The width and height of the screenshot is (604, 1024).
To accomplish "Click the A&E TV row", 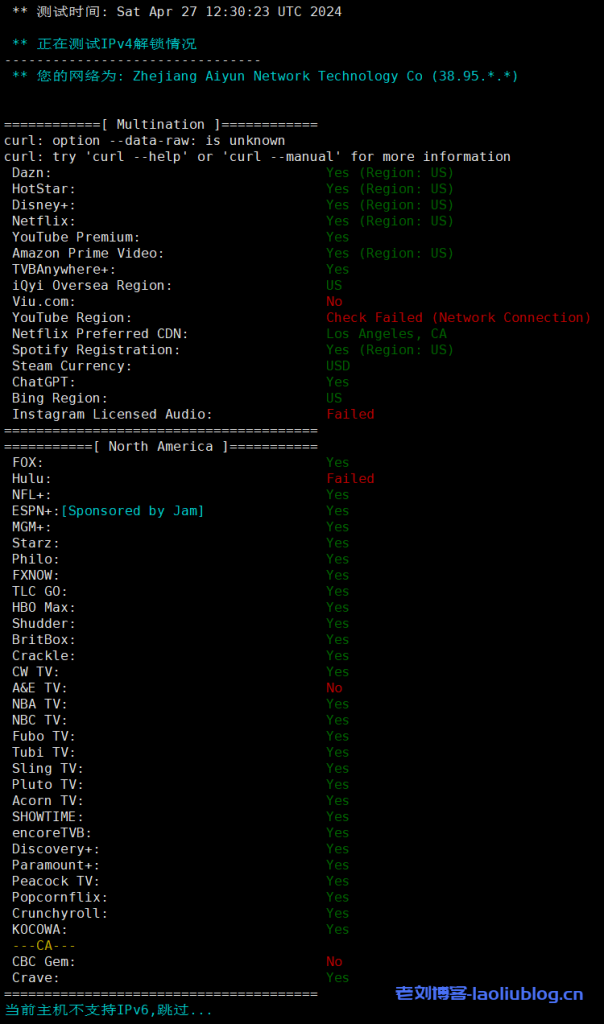I will [39, 688].
